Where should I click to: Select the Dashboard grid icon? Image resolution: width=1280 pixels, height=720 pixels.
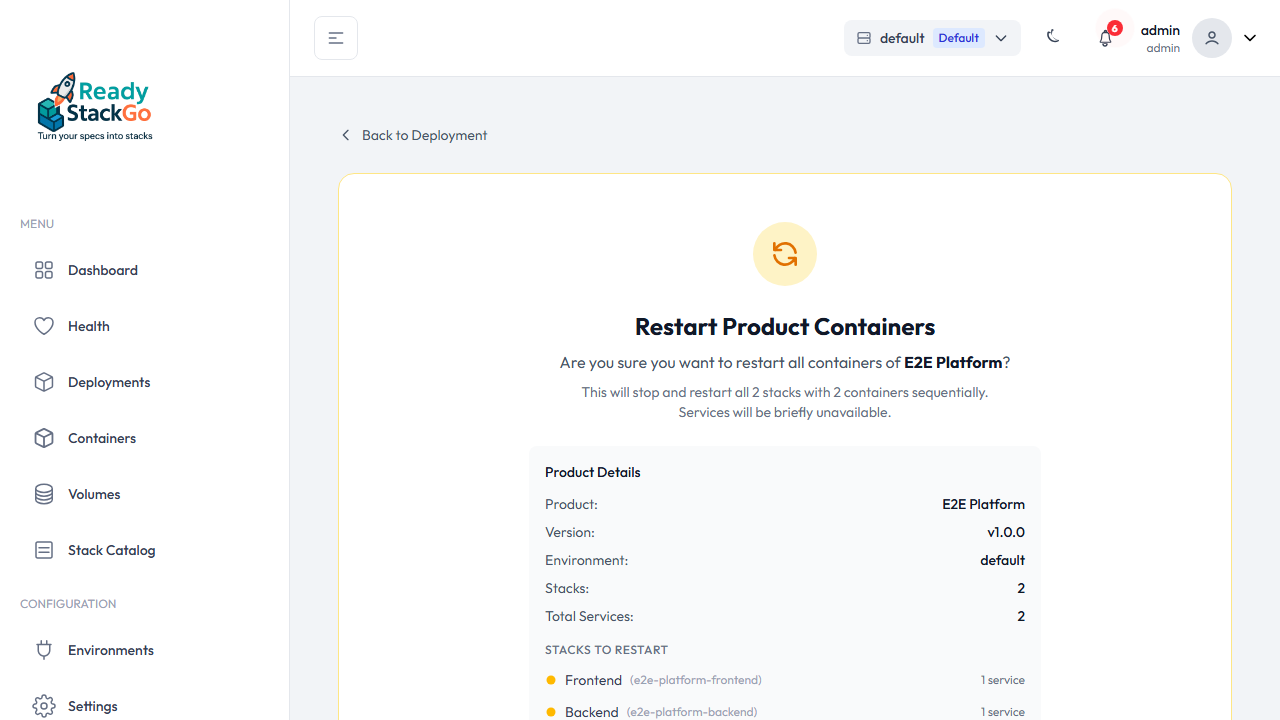click(44, 270)
